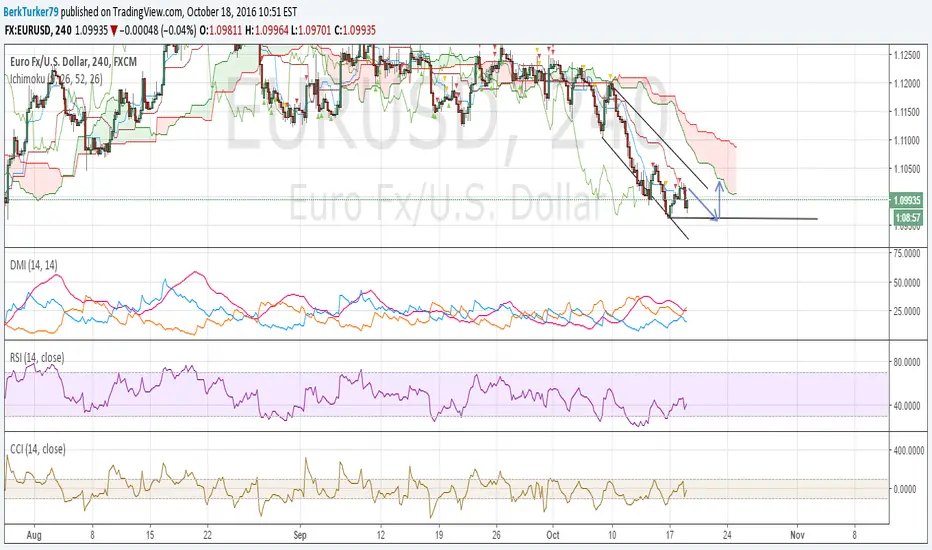Click the 22 date label on time axis

click(x=207, y=535)
